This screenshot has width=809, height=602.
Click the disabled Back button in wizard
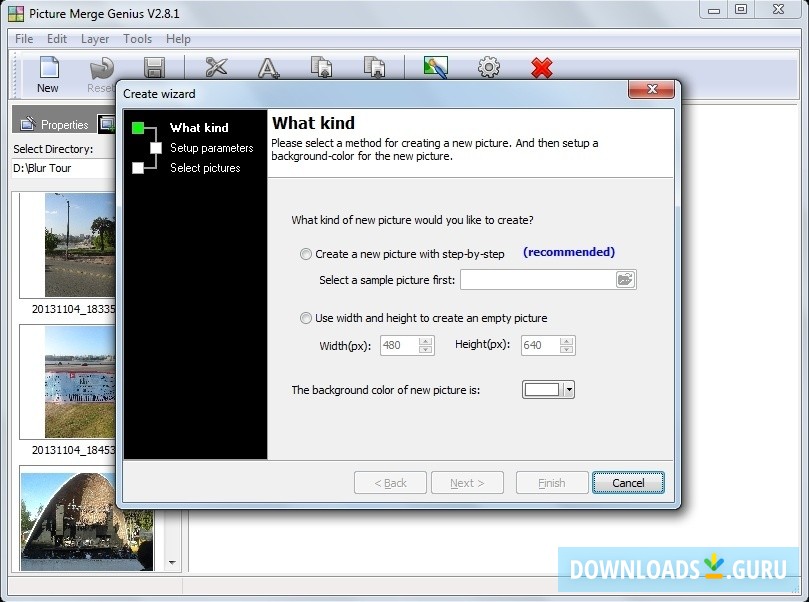(x=390, y=483)
